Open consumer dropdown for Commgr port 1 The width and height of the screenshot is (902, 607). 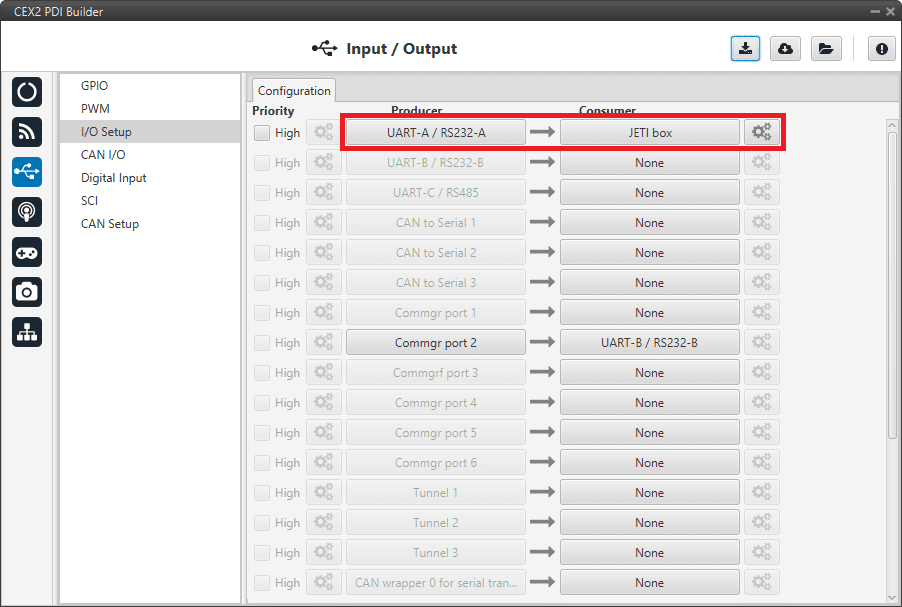[649, 312]
